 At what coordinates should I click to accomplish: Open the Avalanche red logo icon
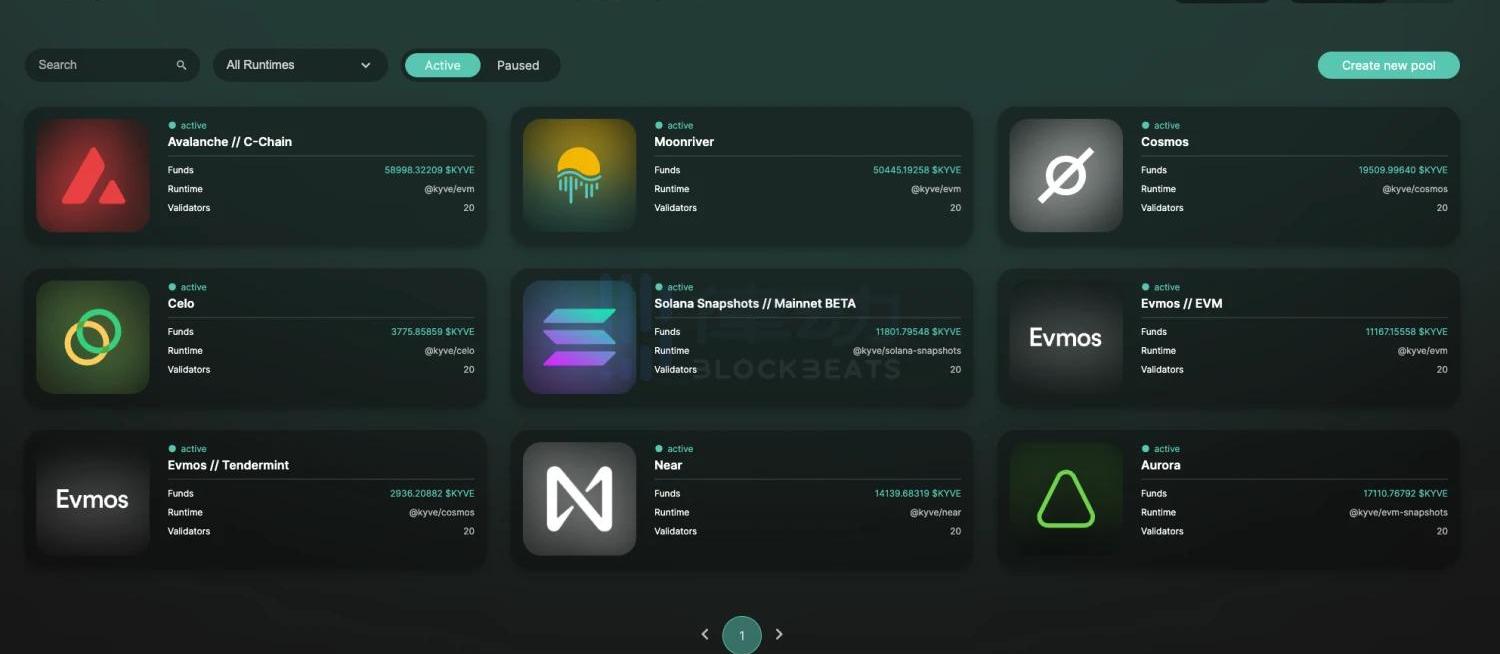pos(93,176)
